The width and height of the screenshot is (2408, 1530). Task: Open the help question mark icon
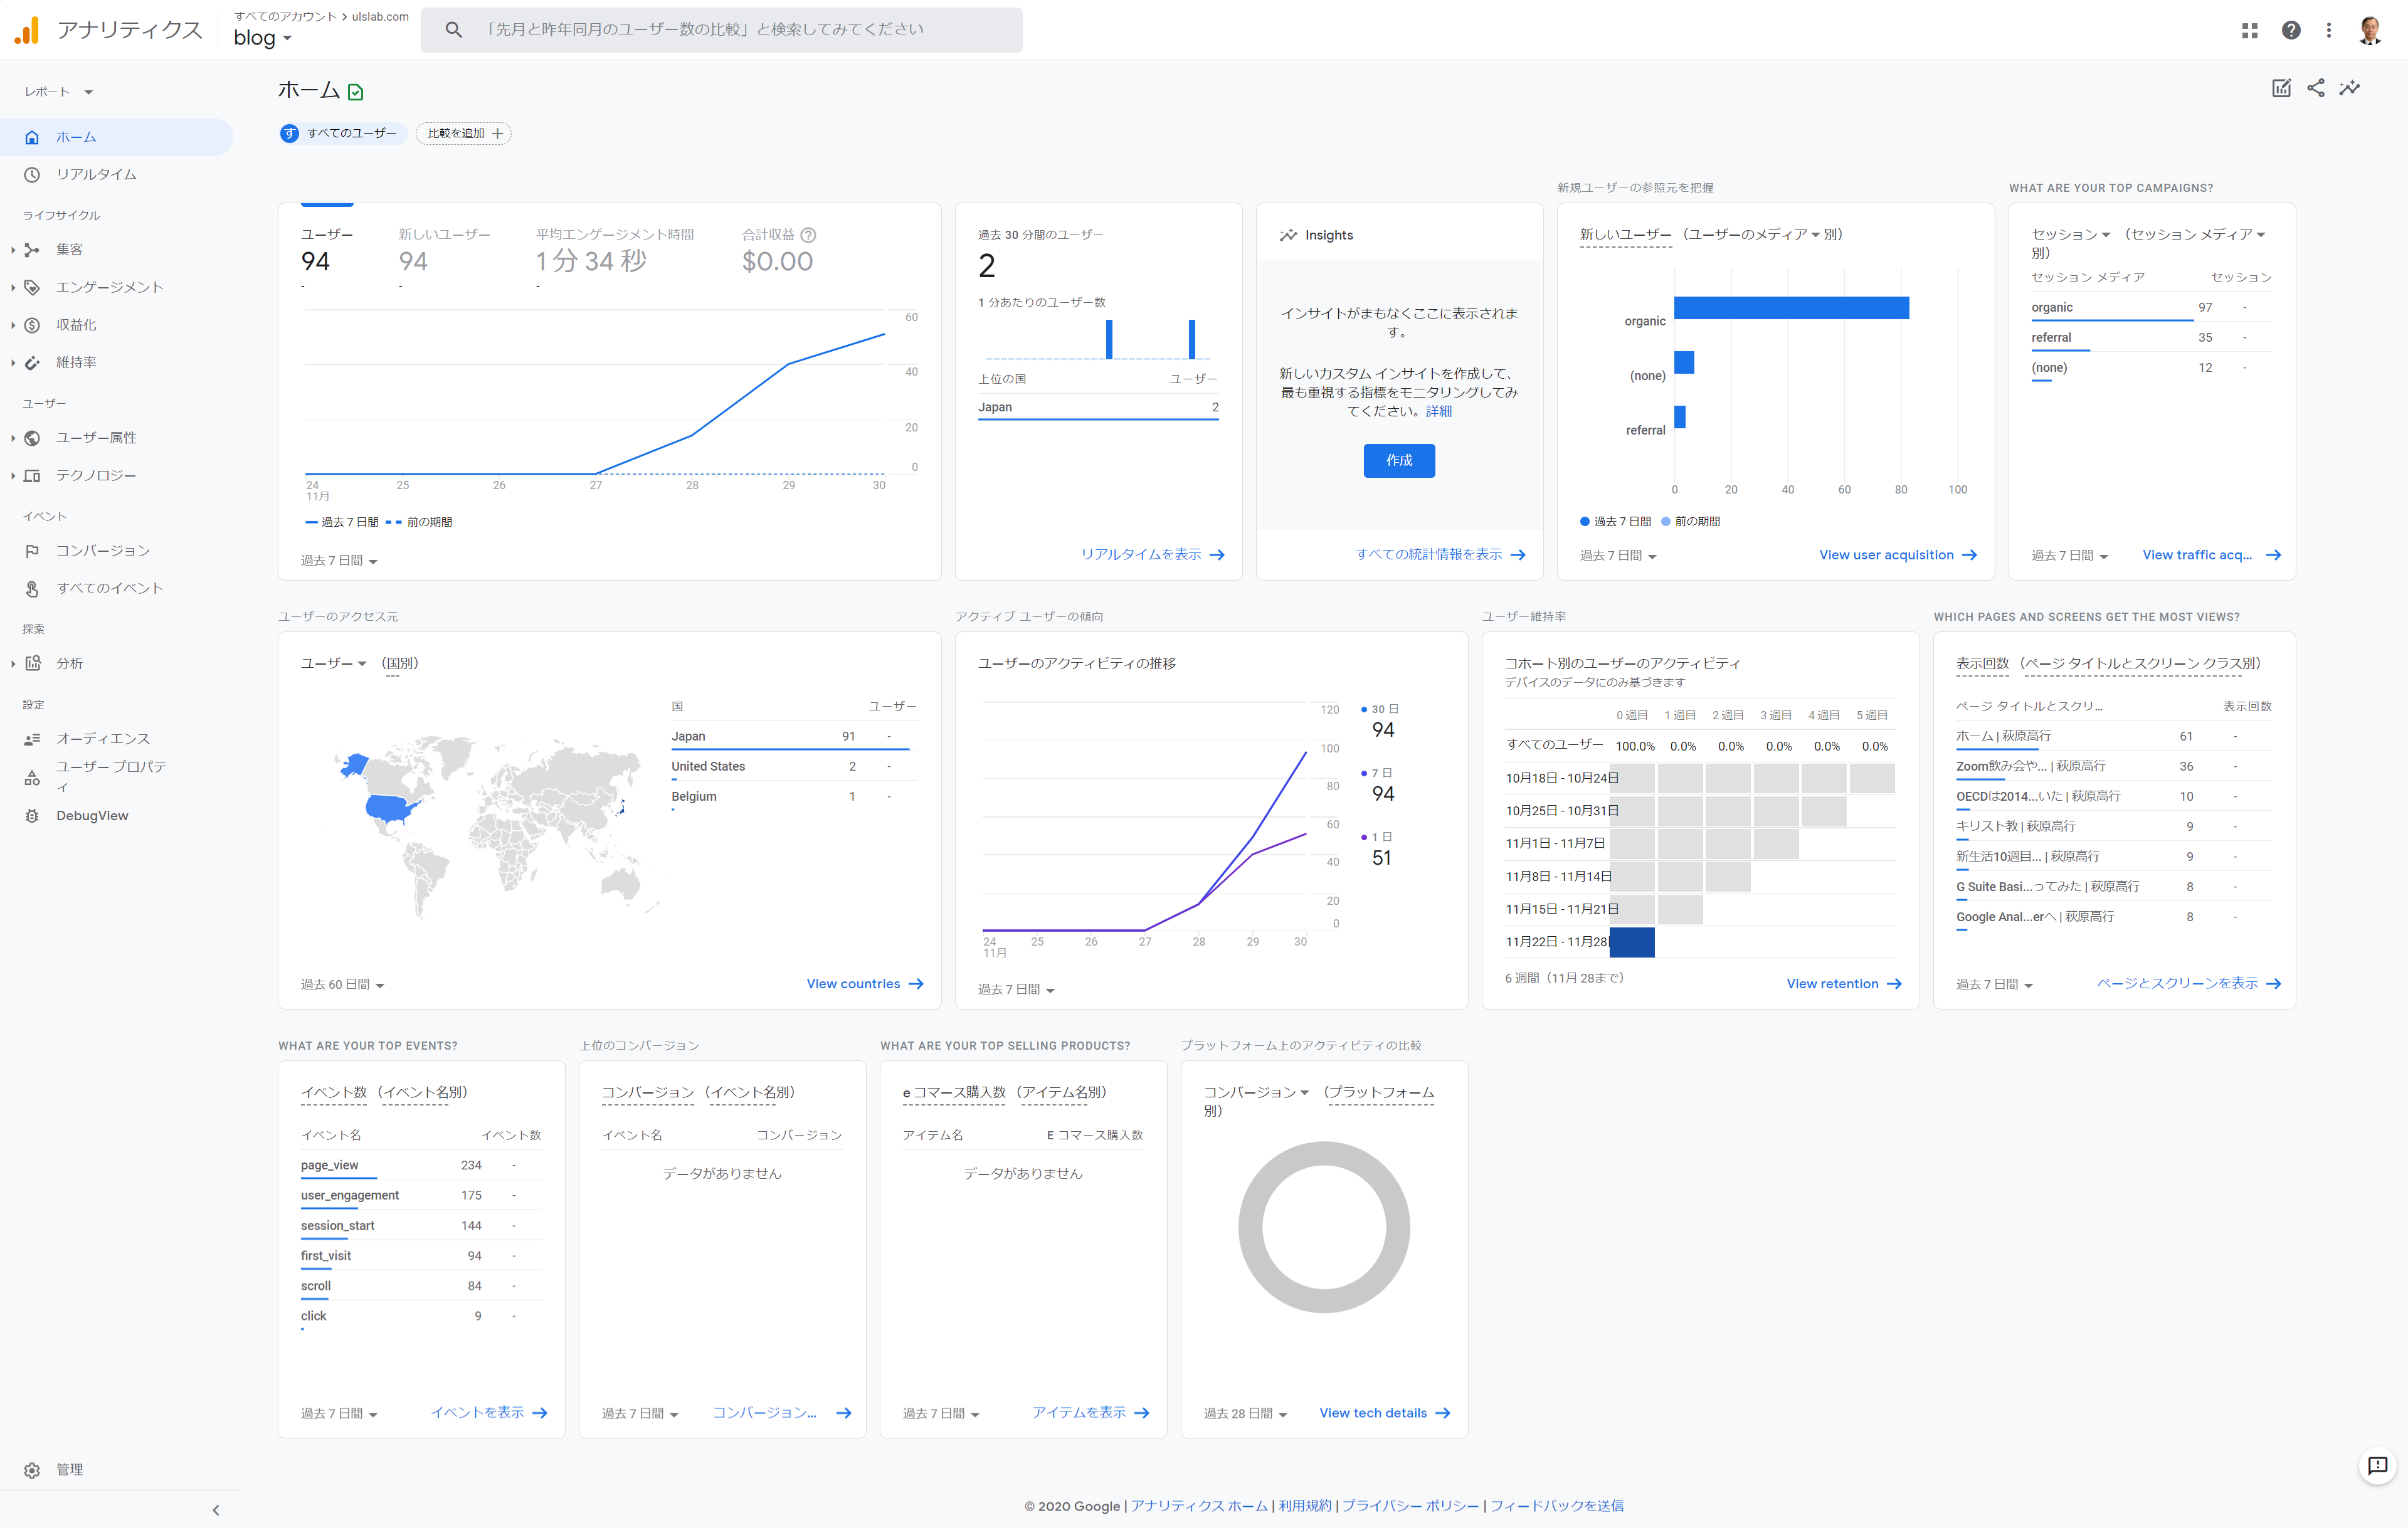pyautogui.click(x=2290, y=30)
